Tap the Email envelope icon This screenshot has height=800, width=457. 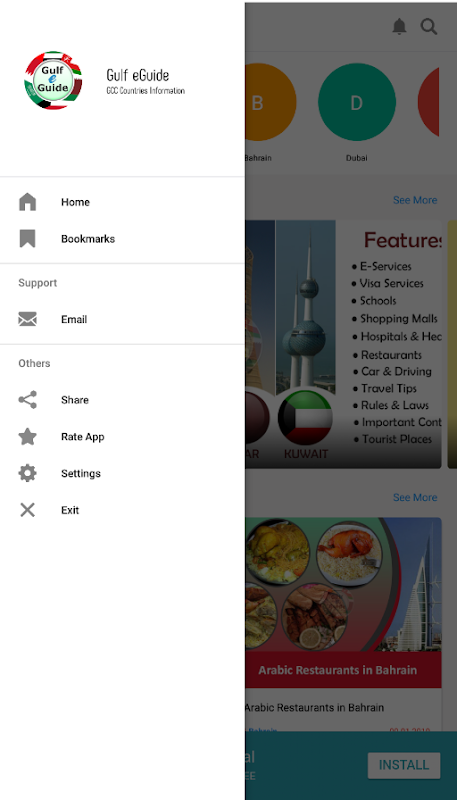coord(28,319)
